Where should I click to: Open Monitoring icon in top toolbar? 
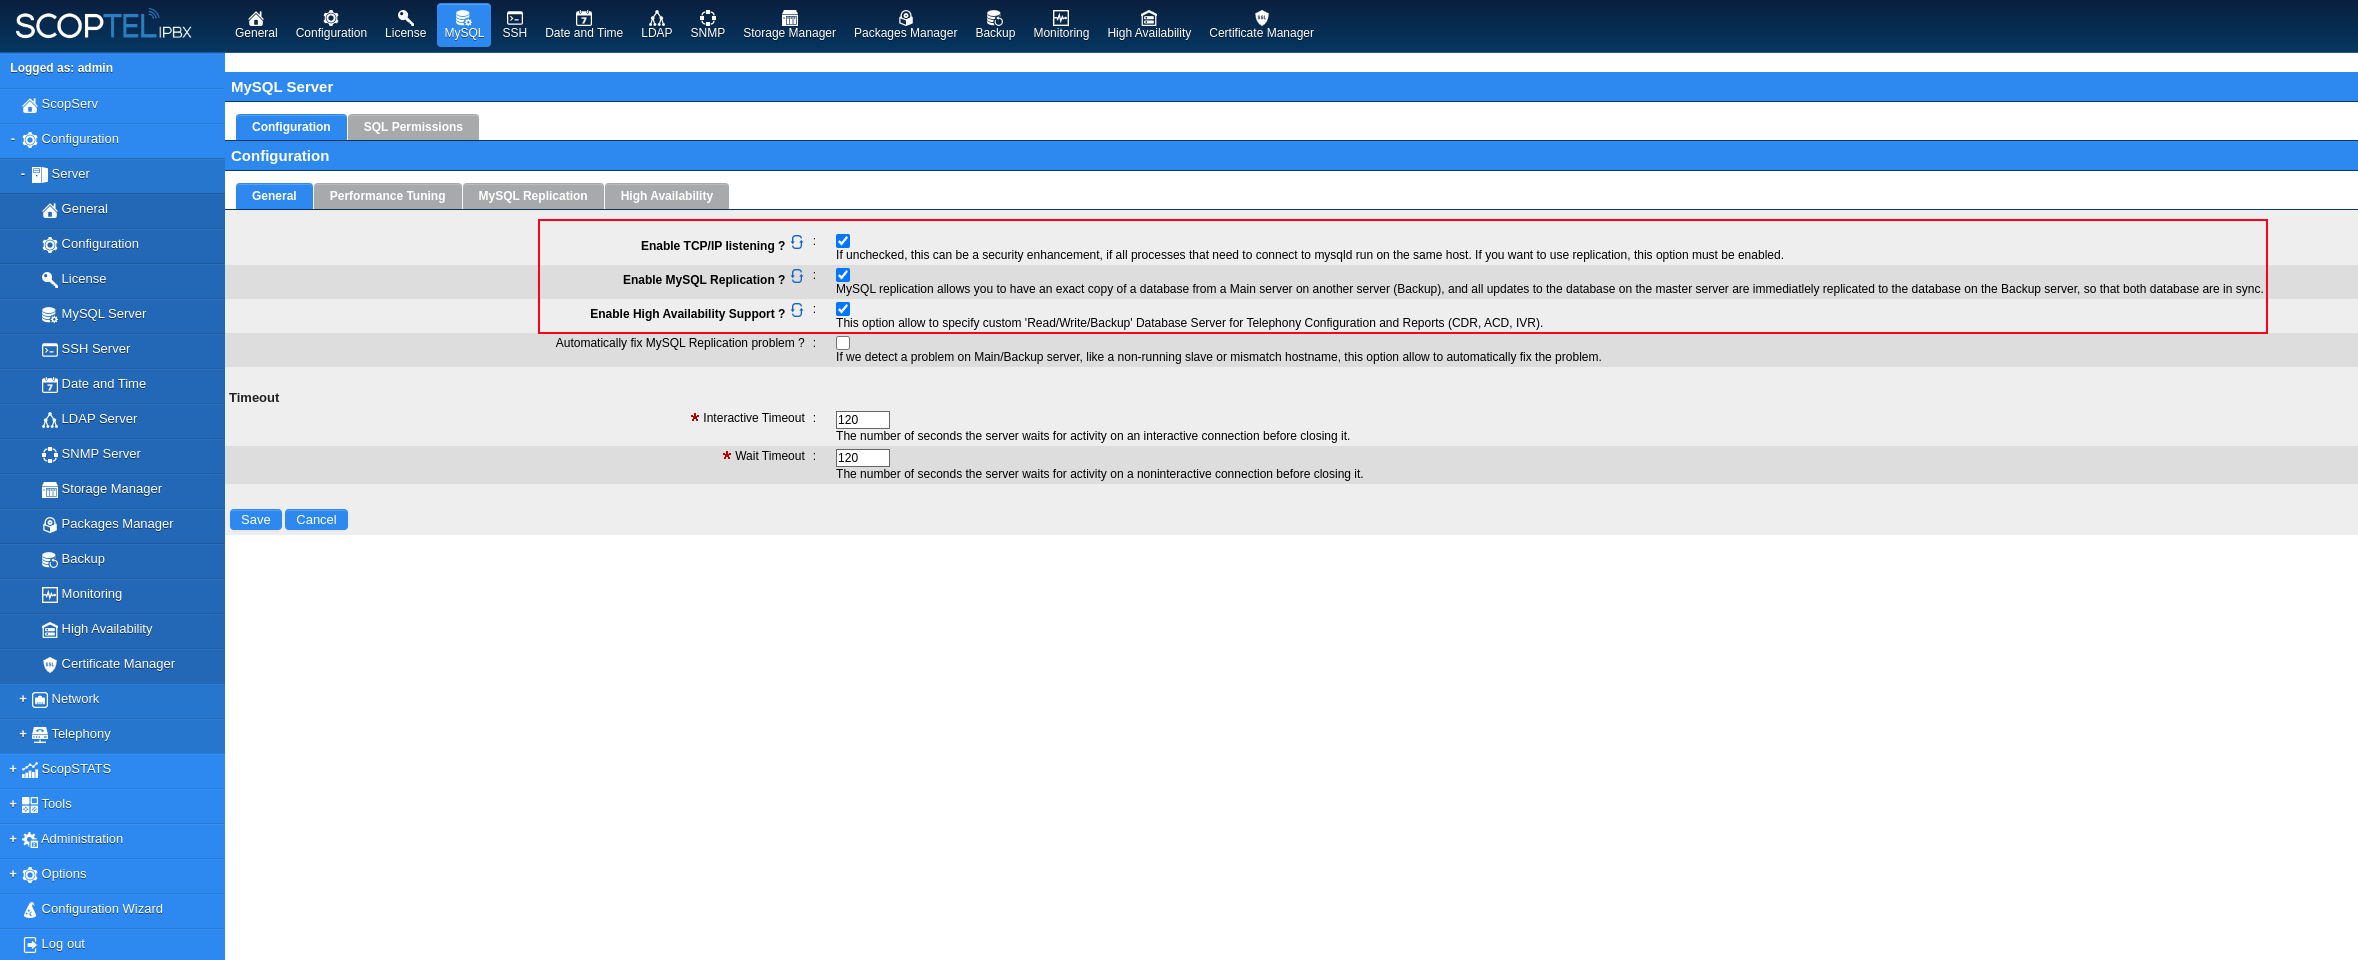tap(1061, 25)
